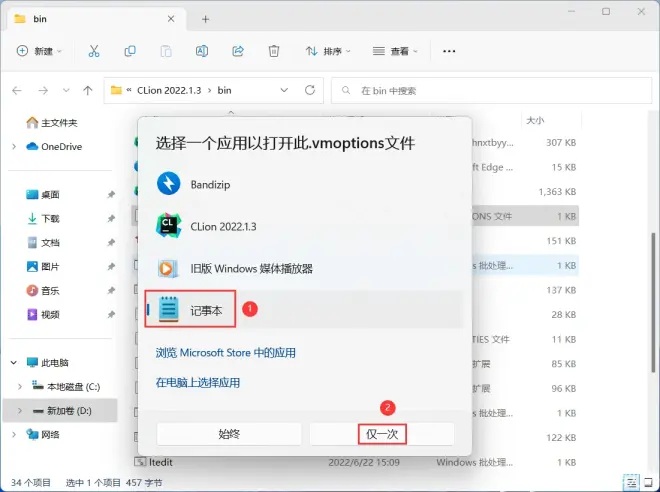Expand 网络 tree node
Viewport: 660px width, 492px height.
pyautogui.click(x=14, y=434)
